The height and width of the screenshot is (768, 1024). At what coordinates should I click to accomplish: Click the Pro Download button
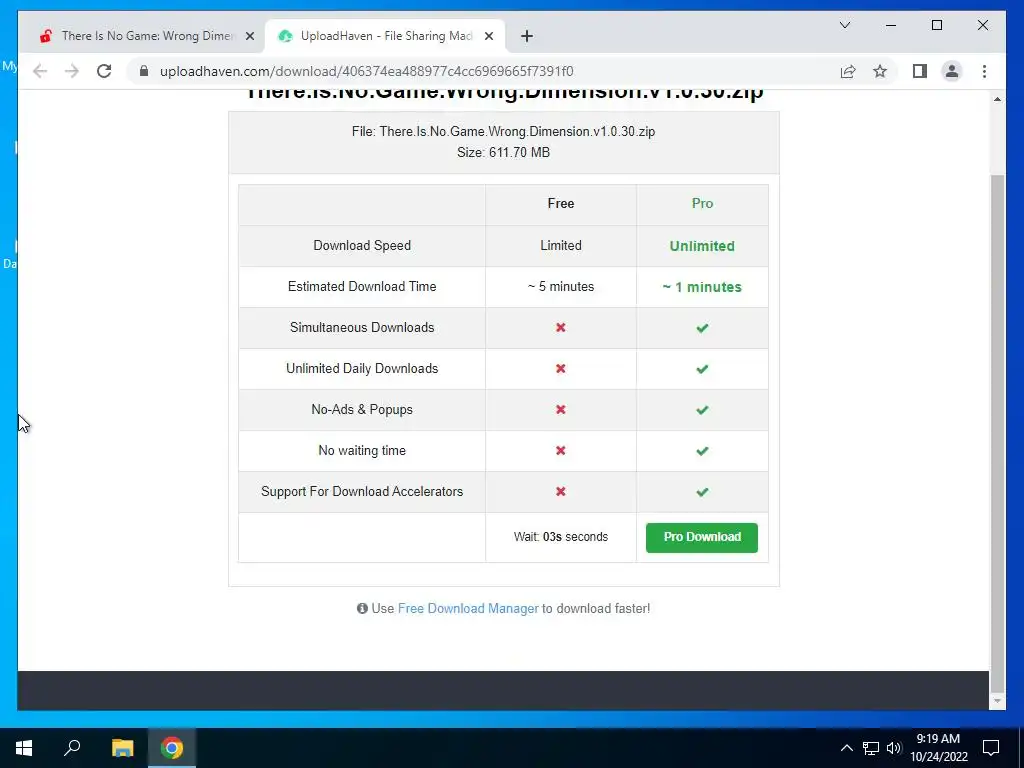coord(702,537)
